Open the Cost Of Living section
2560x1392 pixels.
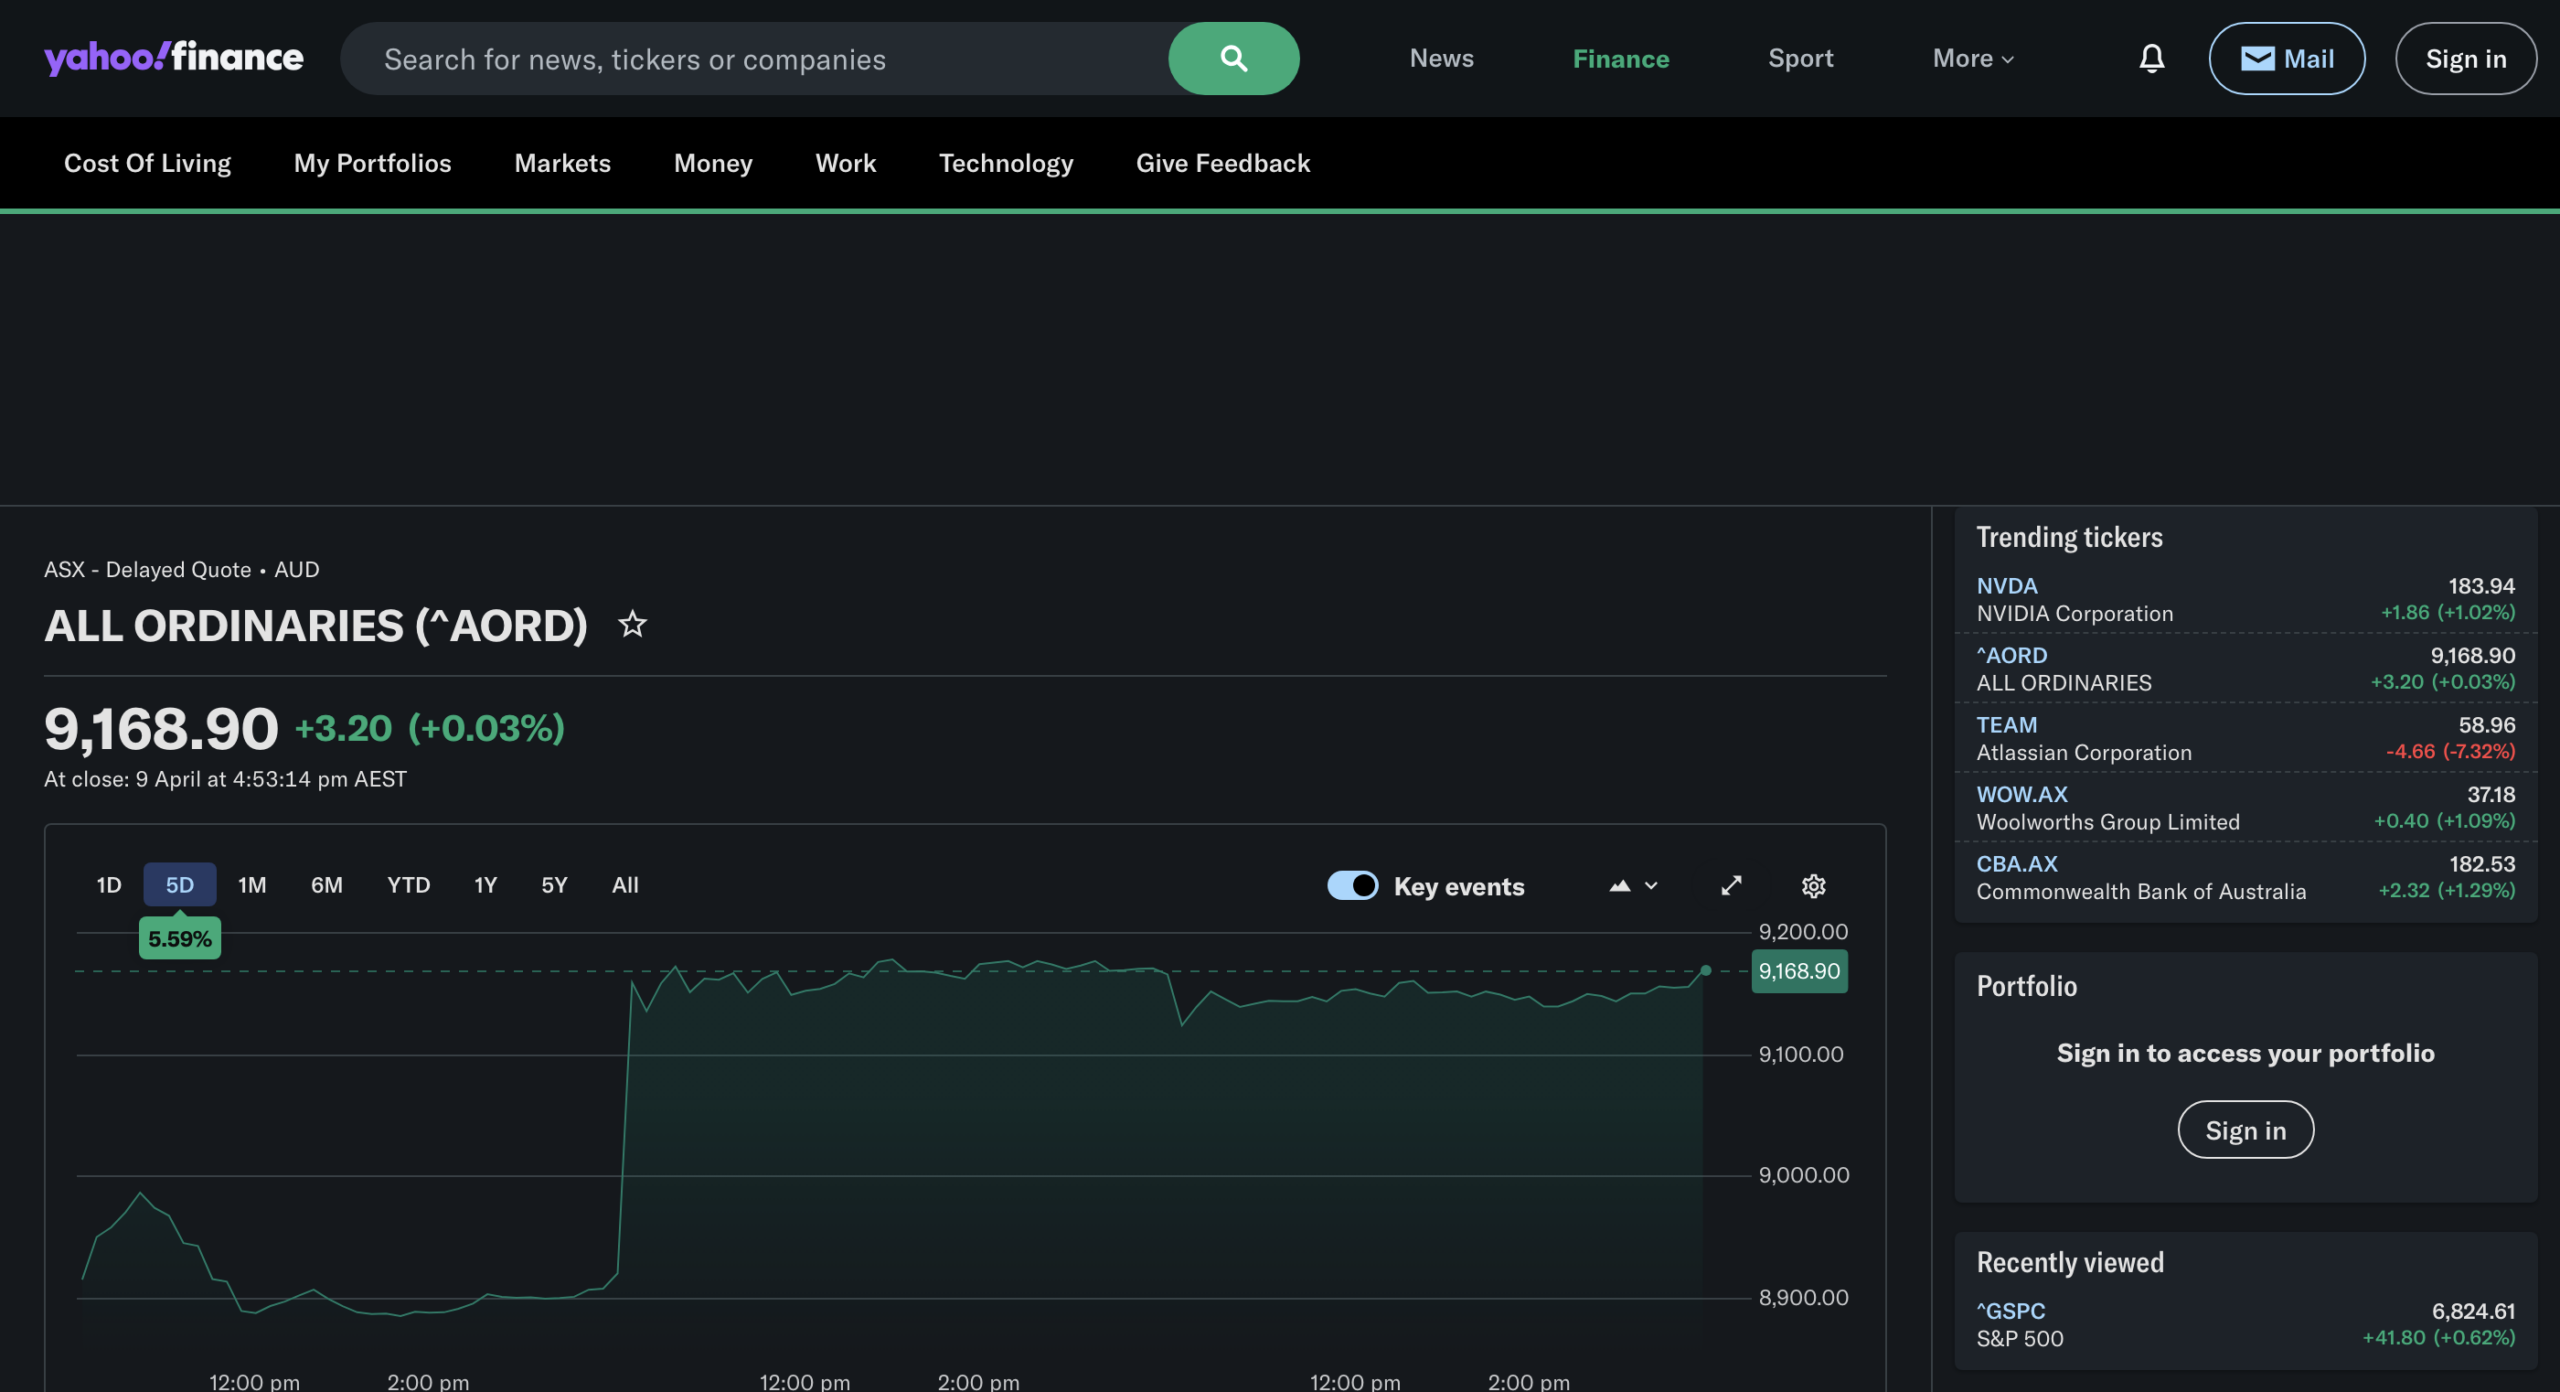(x=147, y=163)
